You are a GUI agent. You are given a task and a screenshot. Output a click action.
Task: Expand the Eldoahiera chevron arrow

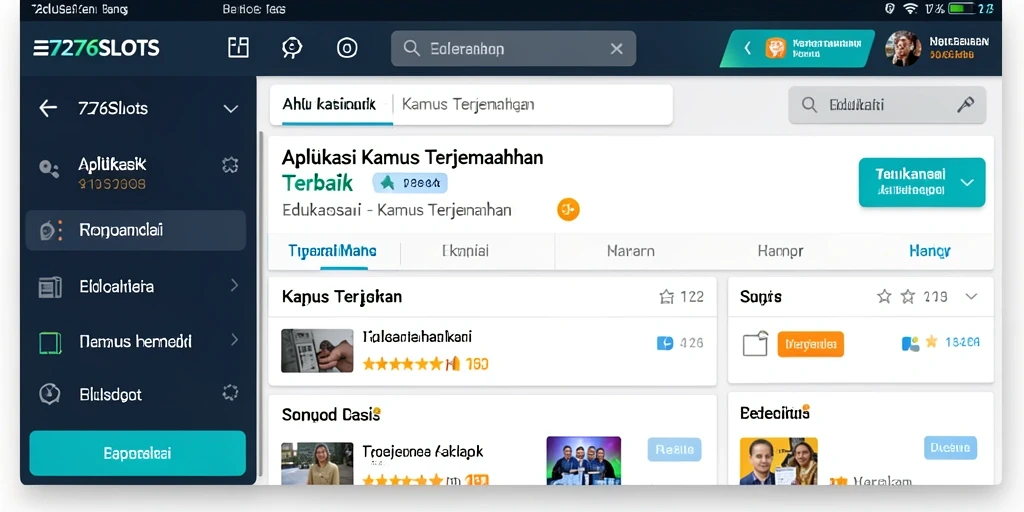(x=234, y=285)
